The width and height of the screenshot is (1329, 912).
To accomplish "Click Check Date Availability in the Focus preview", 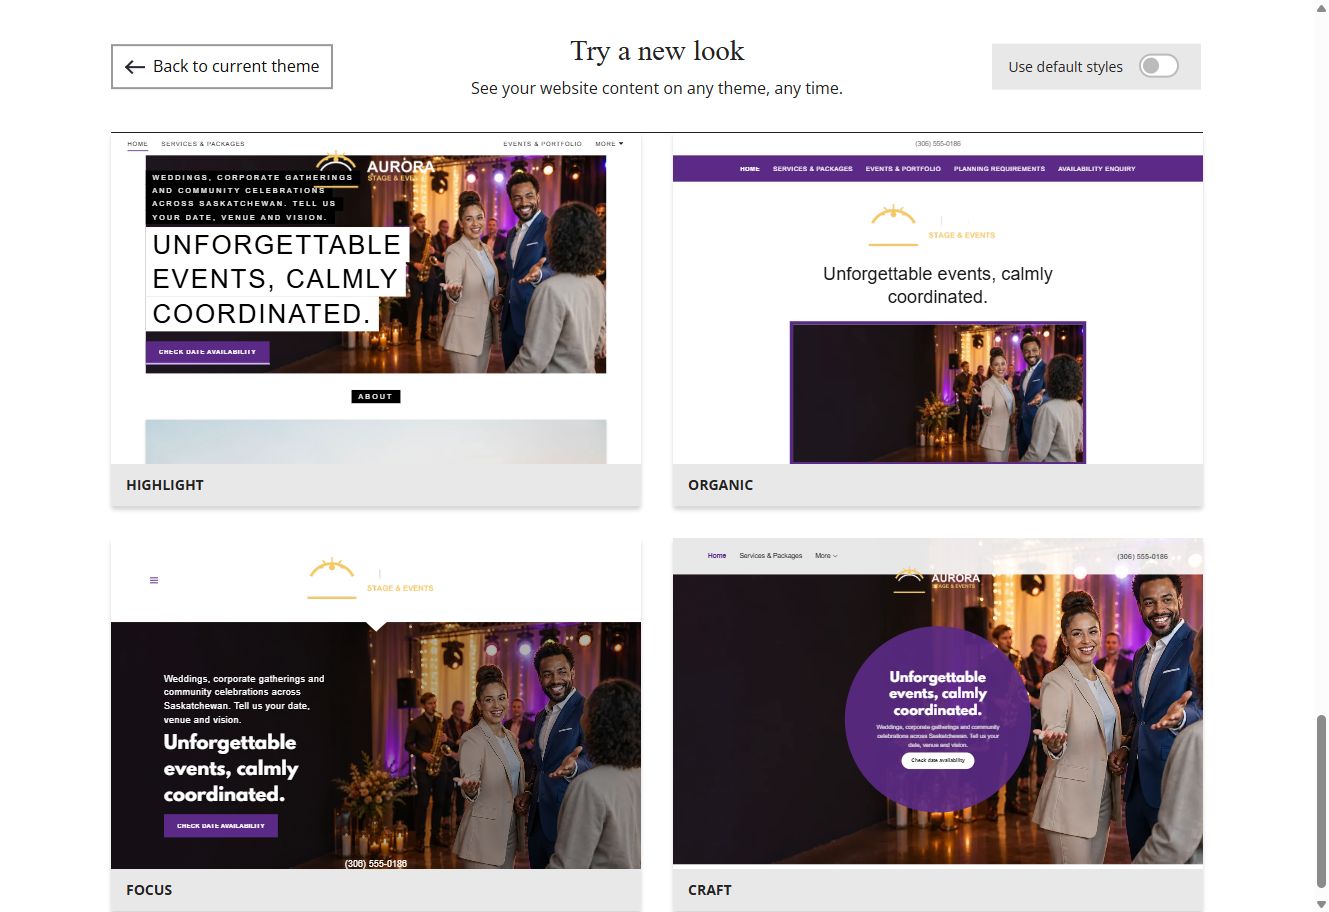I will click(221, 826).
